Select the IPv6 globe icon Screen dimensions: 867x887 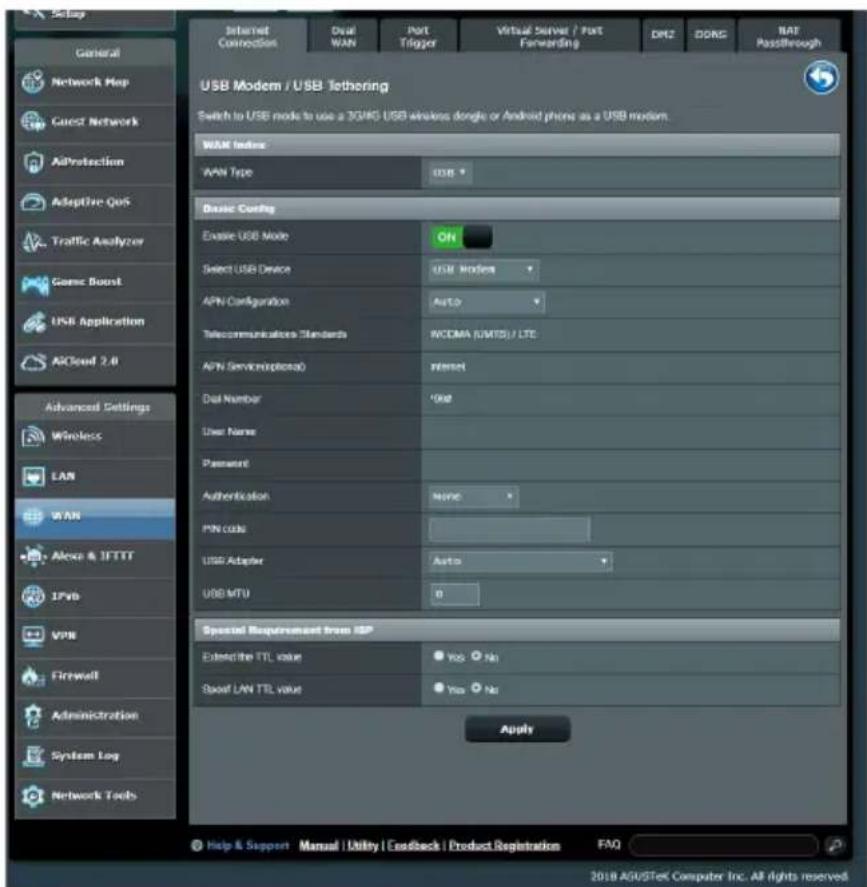click(33, 596)
